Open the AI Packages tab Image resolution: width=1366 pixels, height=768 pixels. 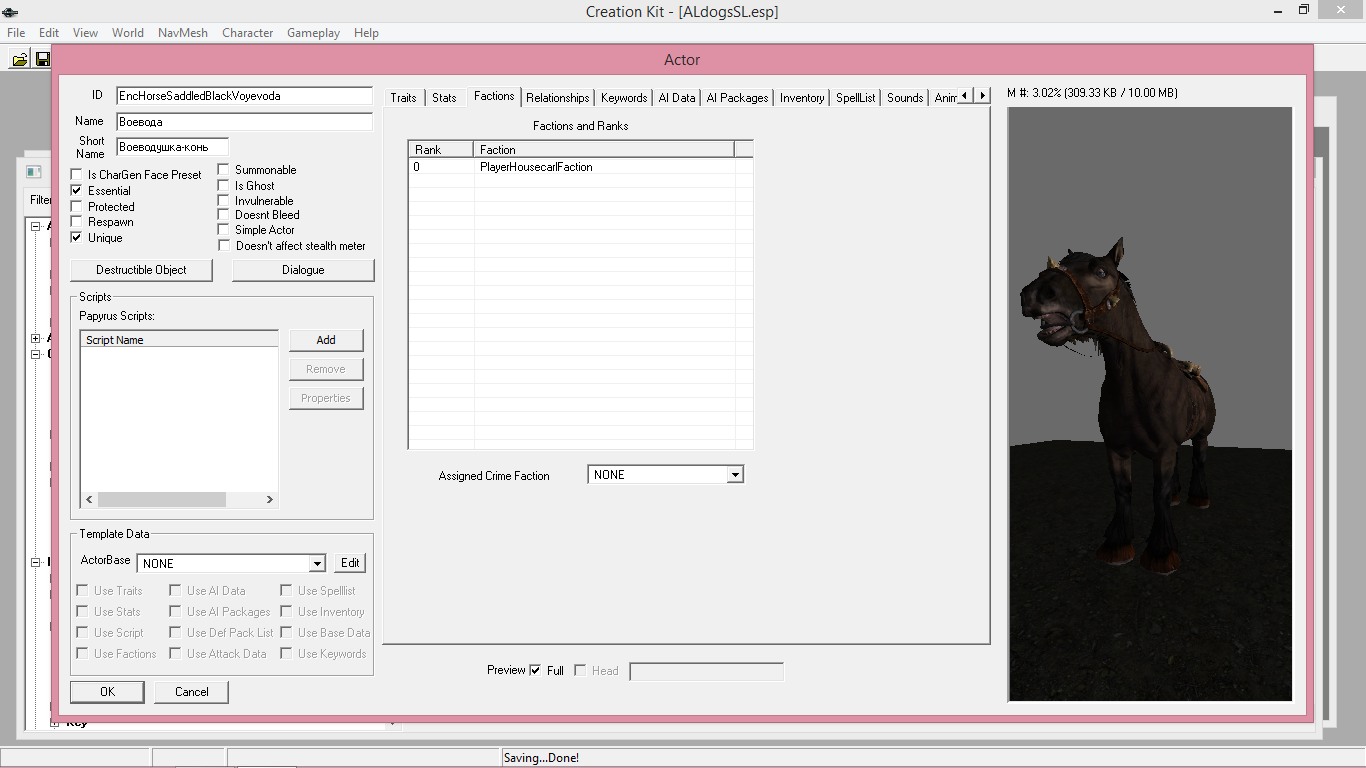point(737,98)
